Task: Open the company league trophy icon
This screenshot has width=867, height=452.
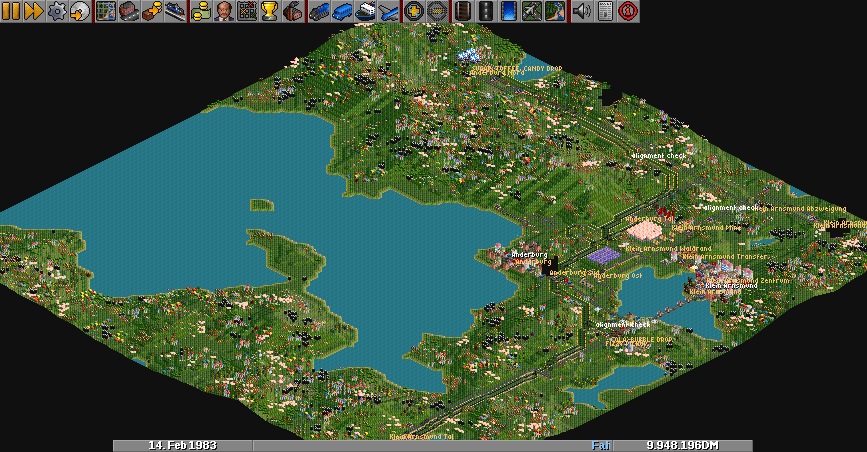Action: [270, 11]
